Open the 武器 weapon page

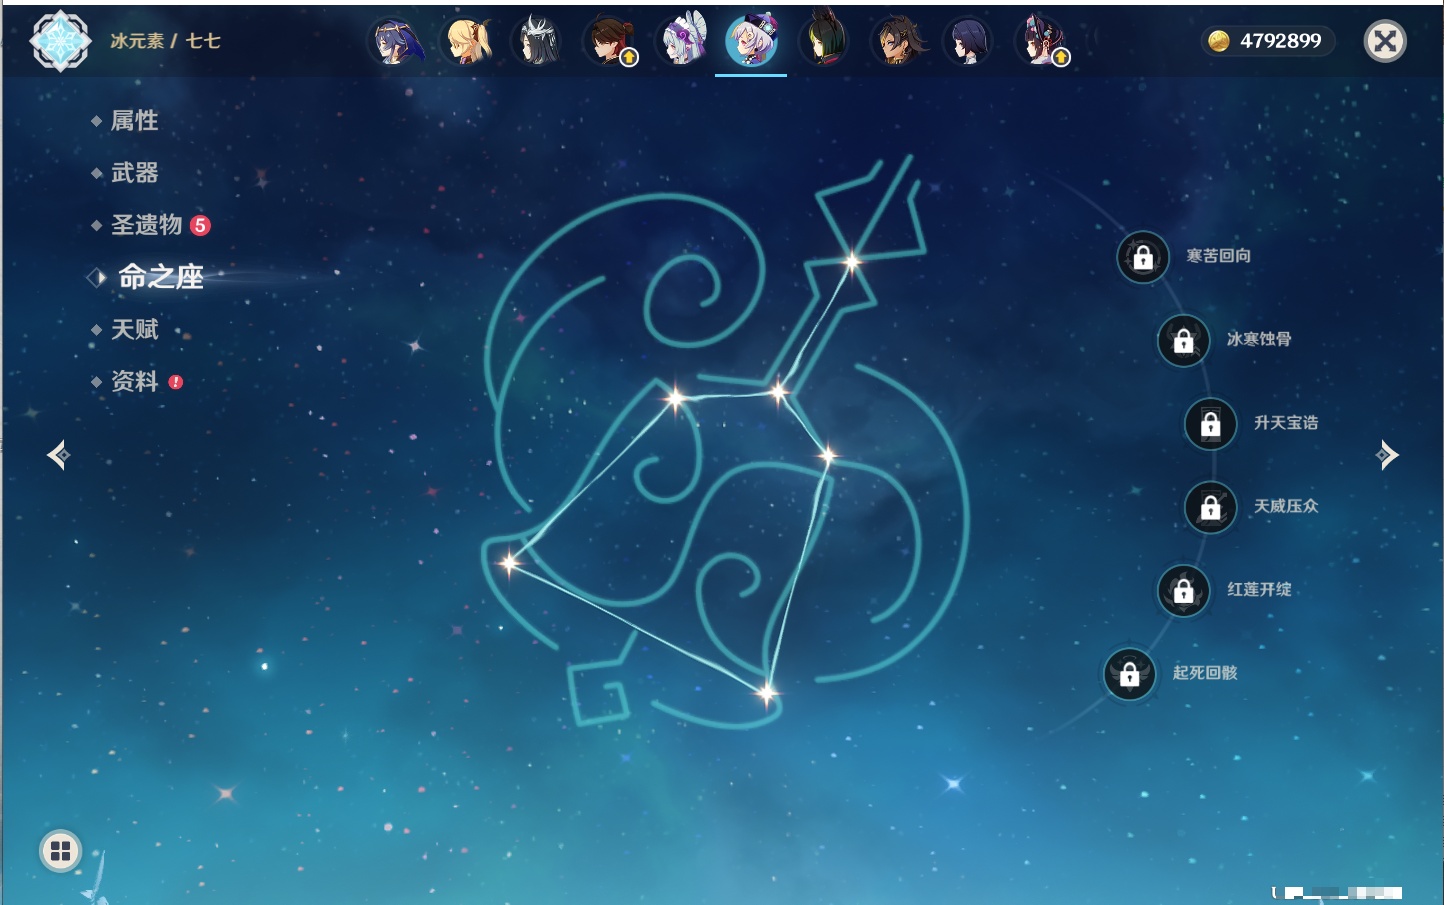click(x=134, y=173)
